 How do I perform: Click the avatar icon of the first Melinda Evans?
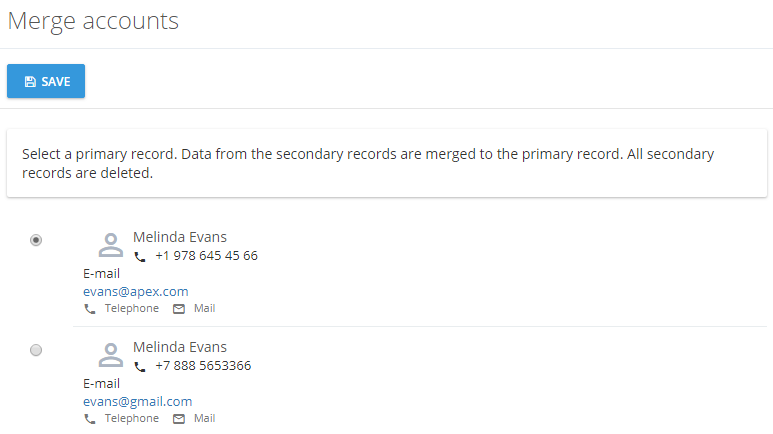(111, 245)
